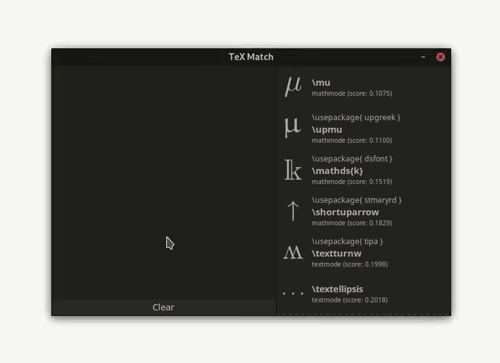Choose the \mathds{k} command text
This screenshot has height=363, width=500.
(x=337, y=171)
